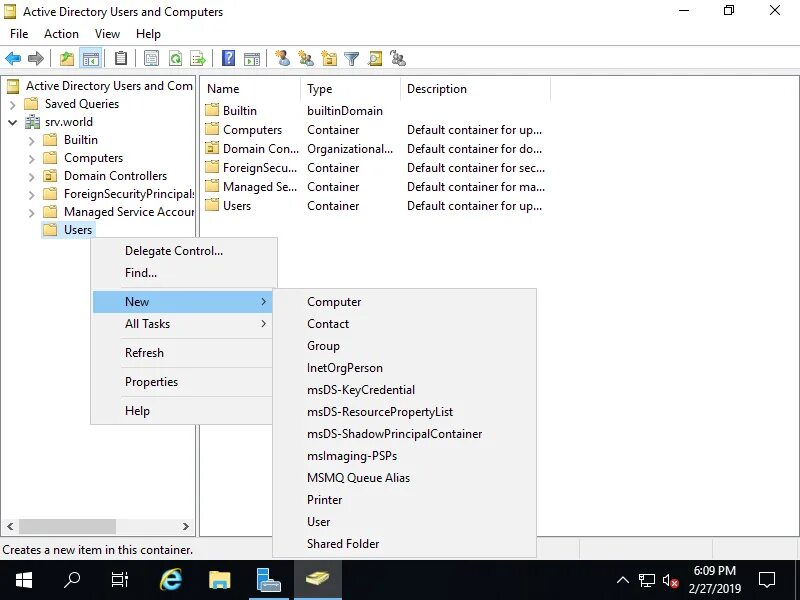Create new user with toolbar icon
The image size is (800, 600).
click(x=283, y=58)
